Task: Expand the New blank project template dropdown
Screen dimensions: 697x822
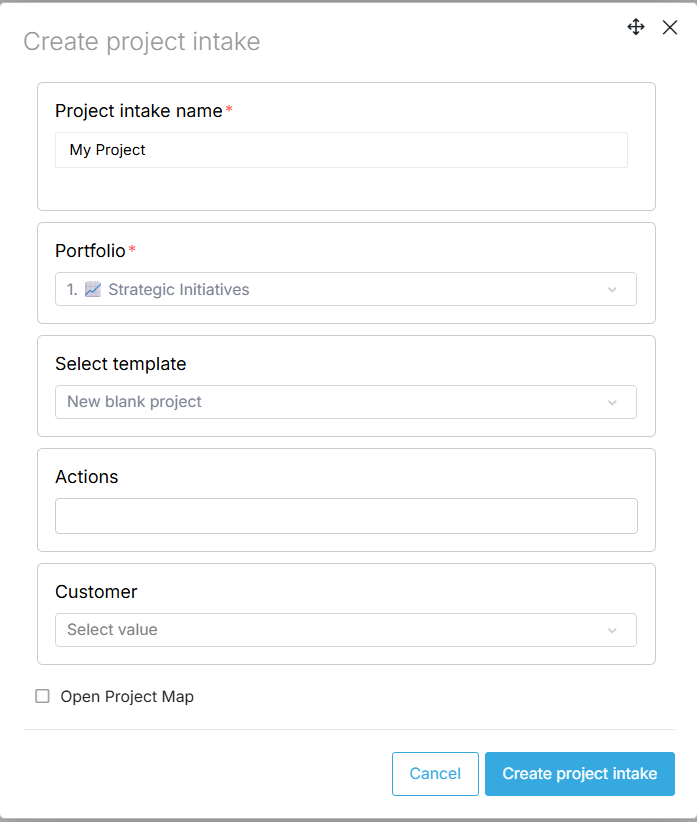Action: coord(345,402)
